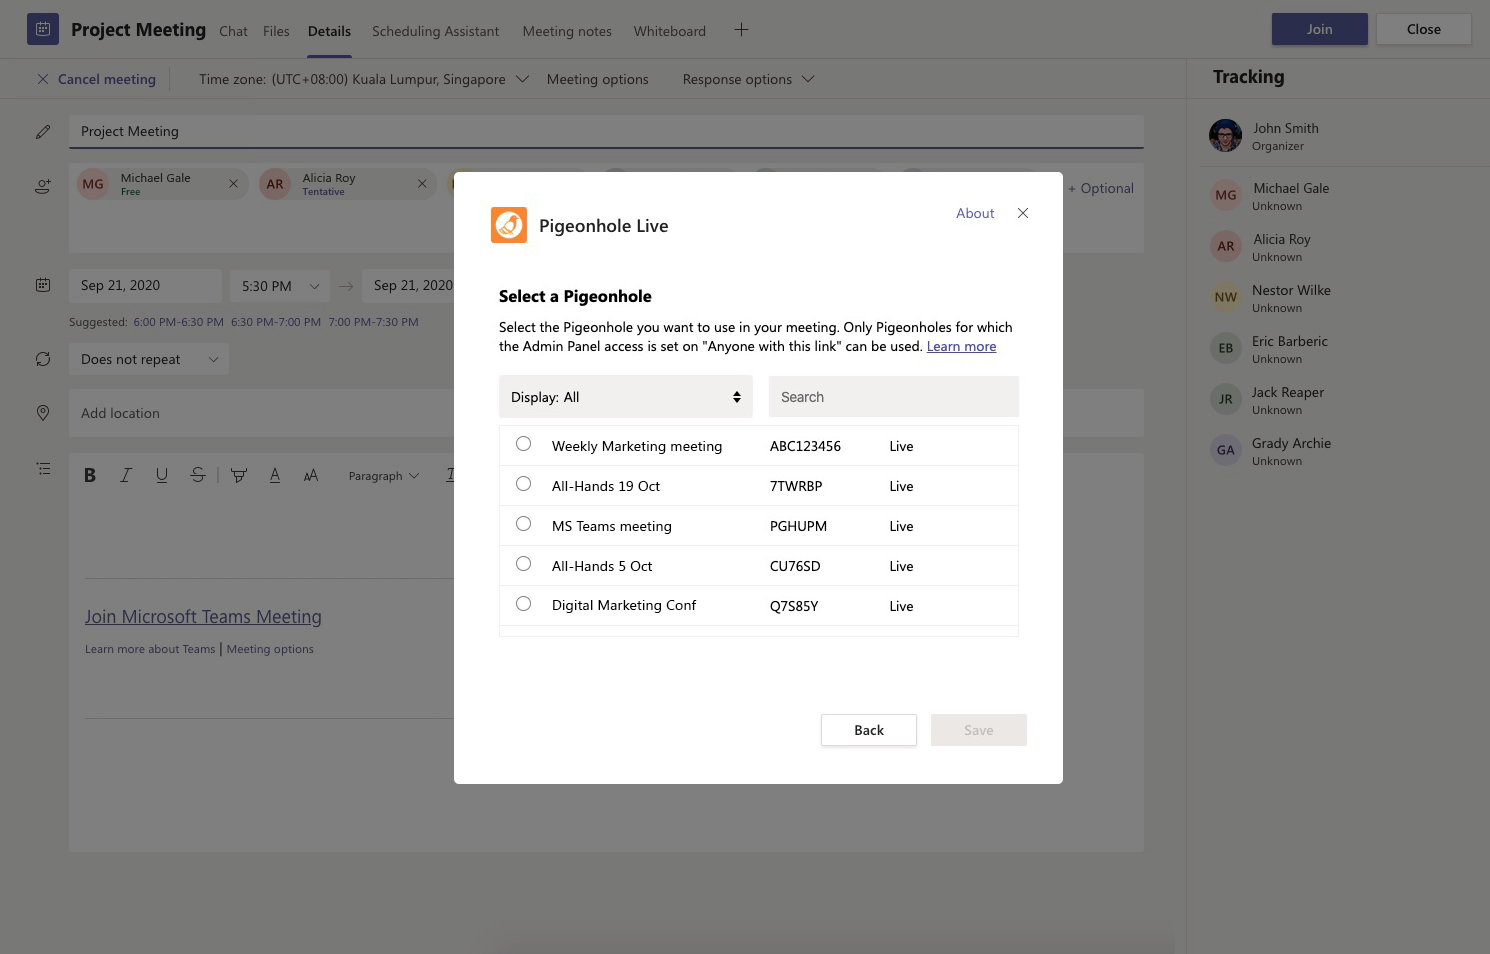Viewport: 1490px width, 954px height.
Task: Click Nestor Wilke's NW avatar in Tracking
Action: point(1226,297)
